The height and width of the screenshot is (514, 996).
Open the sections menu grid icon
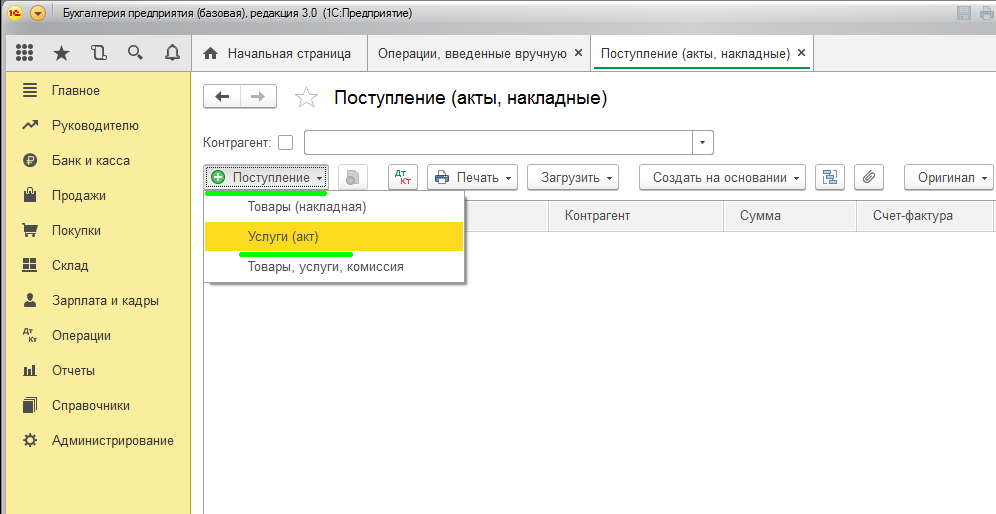click(24, 53)
